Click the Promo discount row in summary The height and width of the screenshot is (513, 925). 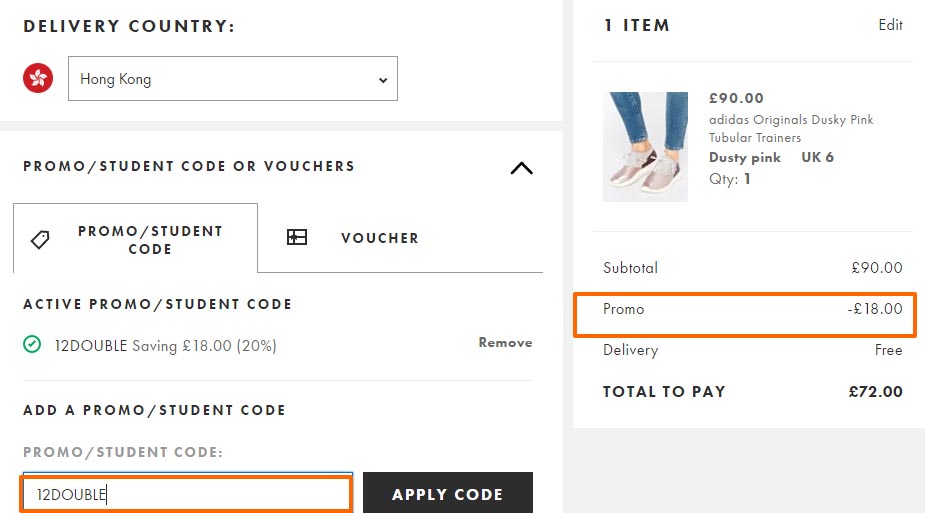point(745,315)
